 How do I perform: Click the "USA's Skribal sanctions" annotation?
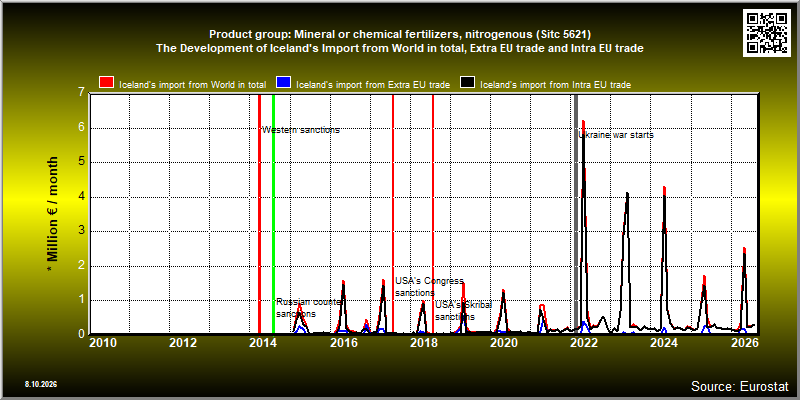(x=463, y=311)
